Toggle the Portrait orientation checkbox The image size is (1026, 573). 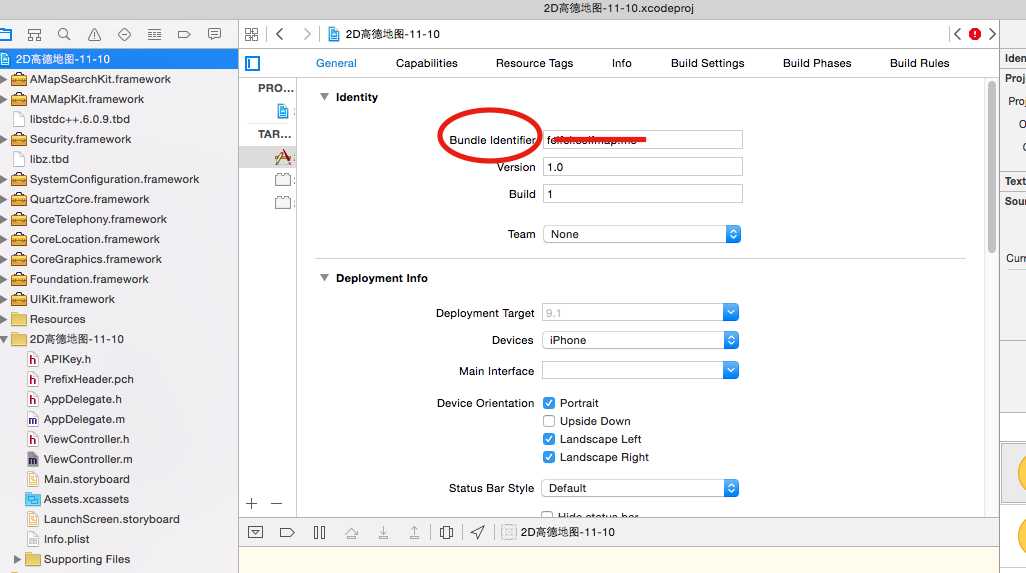(x=549, y=403)
